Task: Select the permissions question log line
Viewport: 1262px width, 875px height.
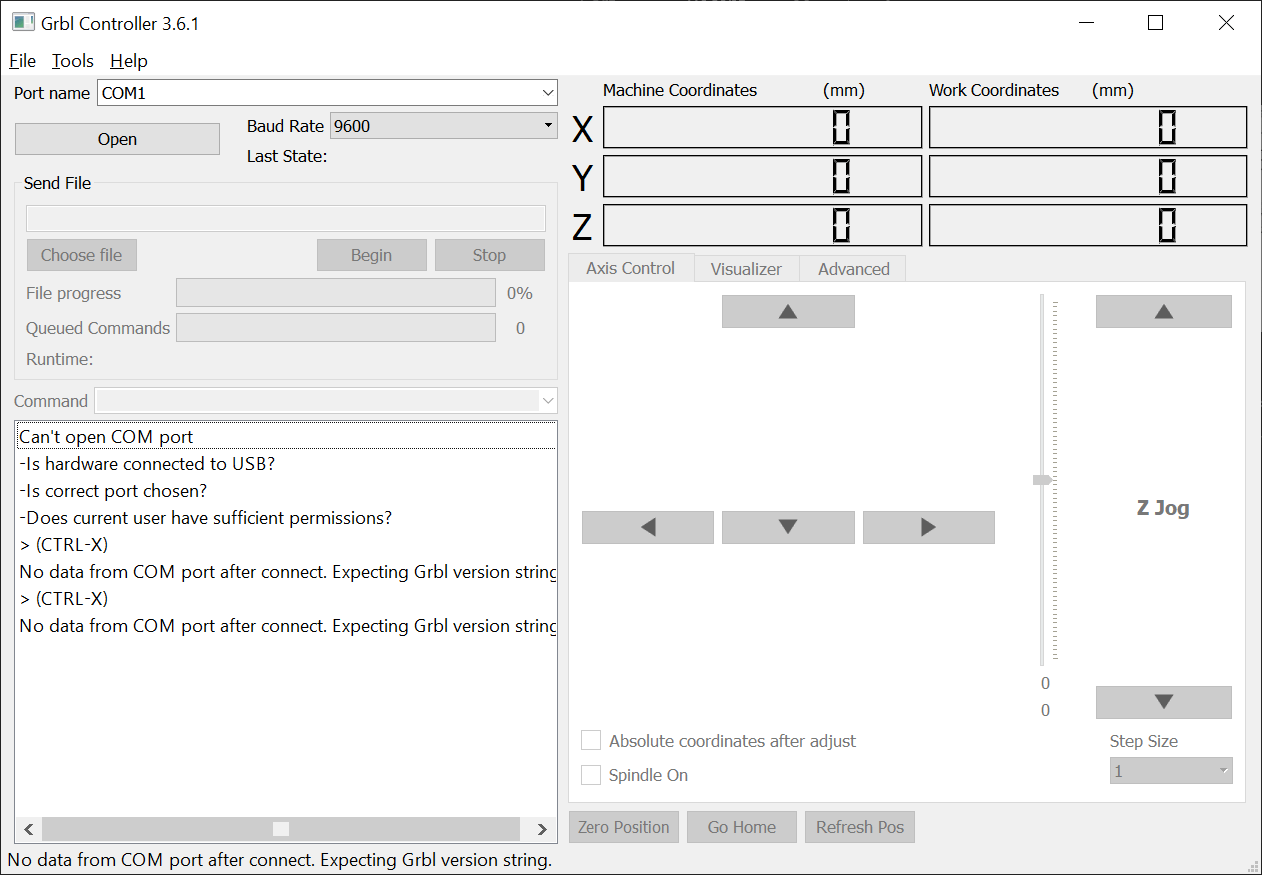Action: click(286, 518)
